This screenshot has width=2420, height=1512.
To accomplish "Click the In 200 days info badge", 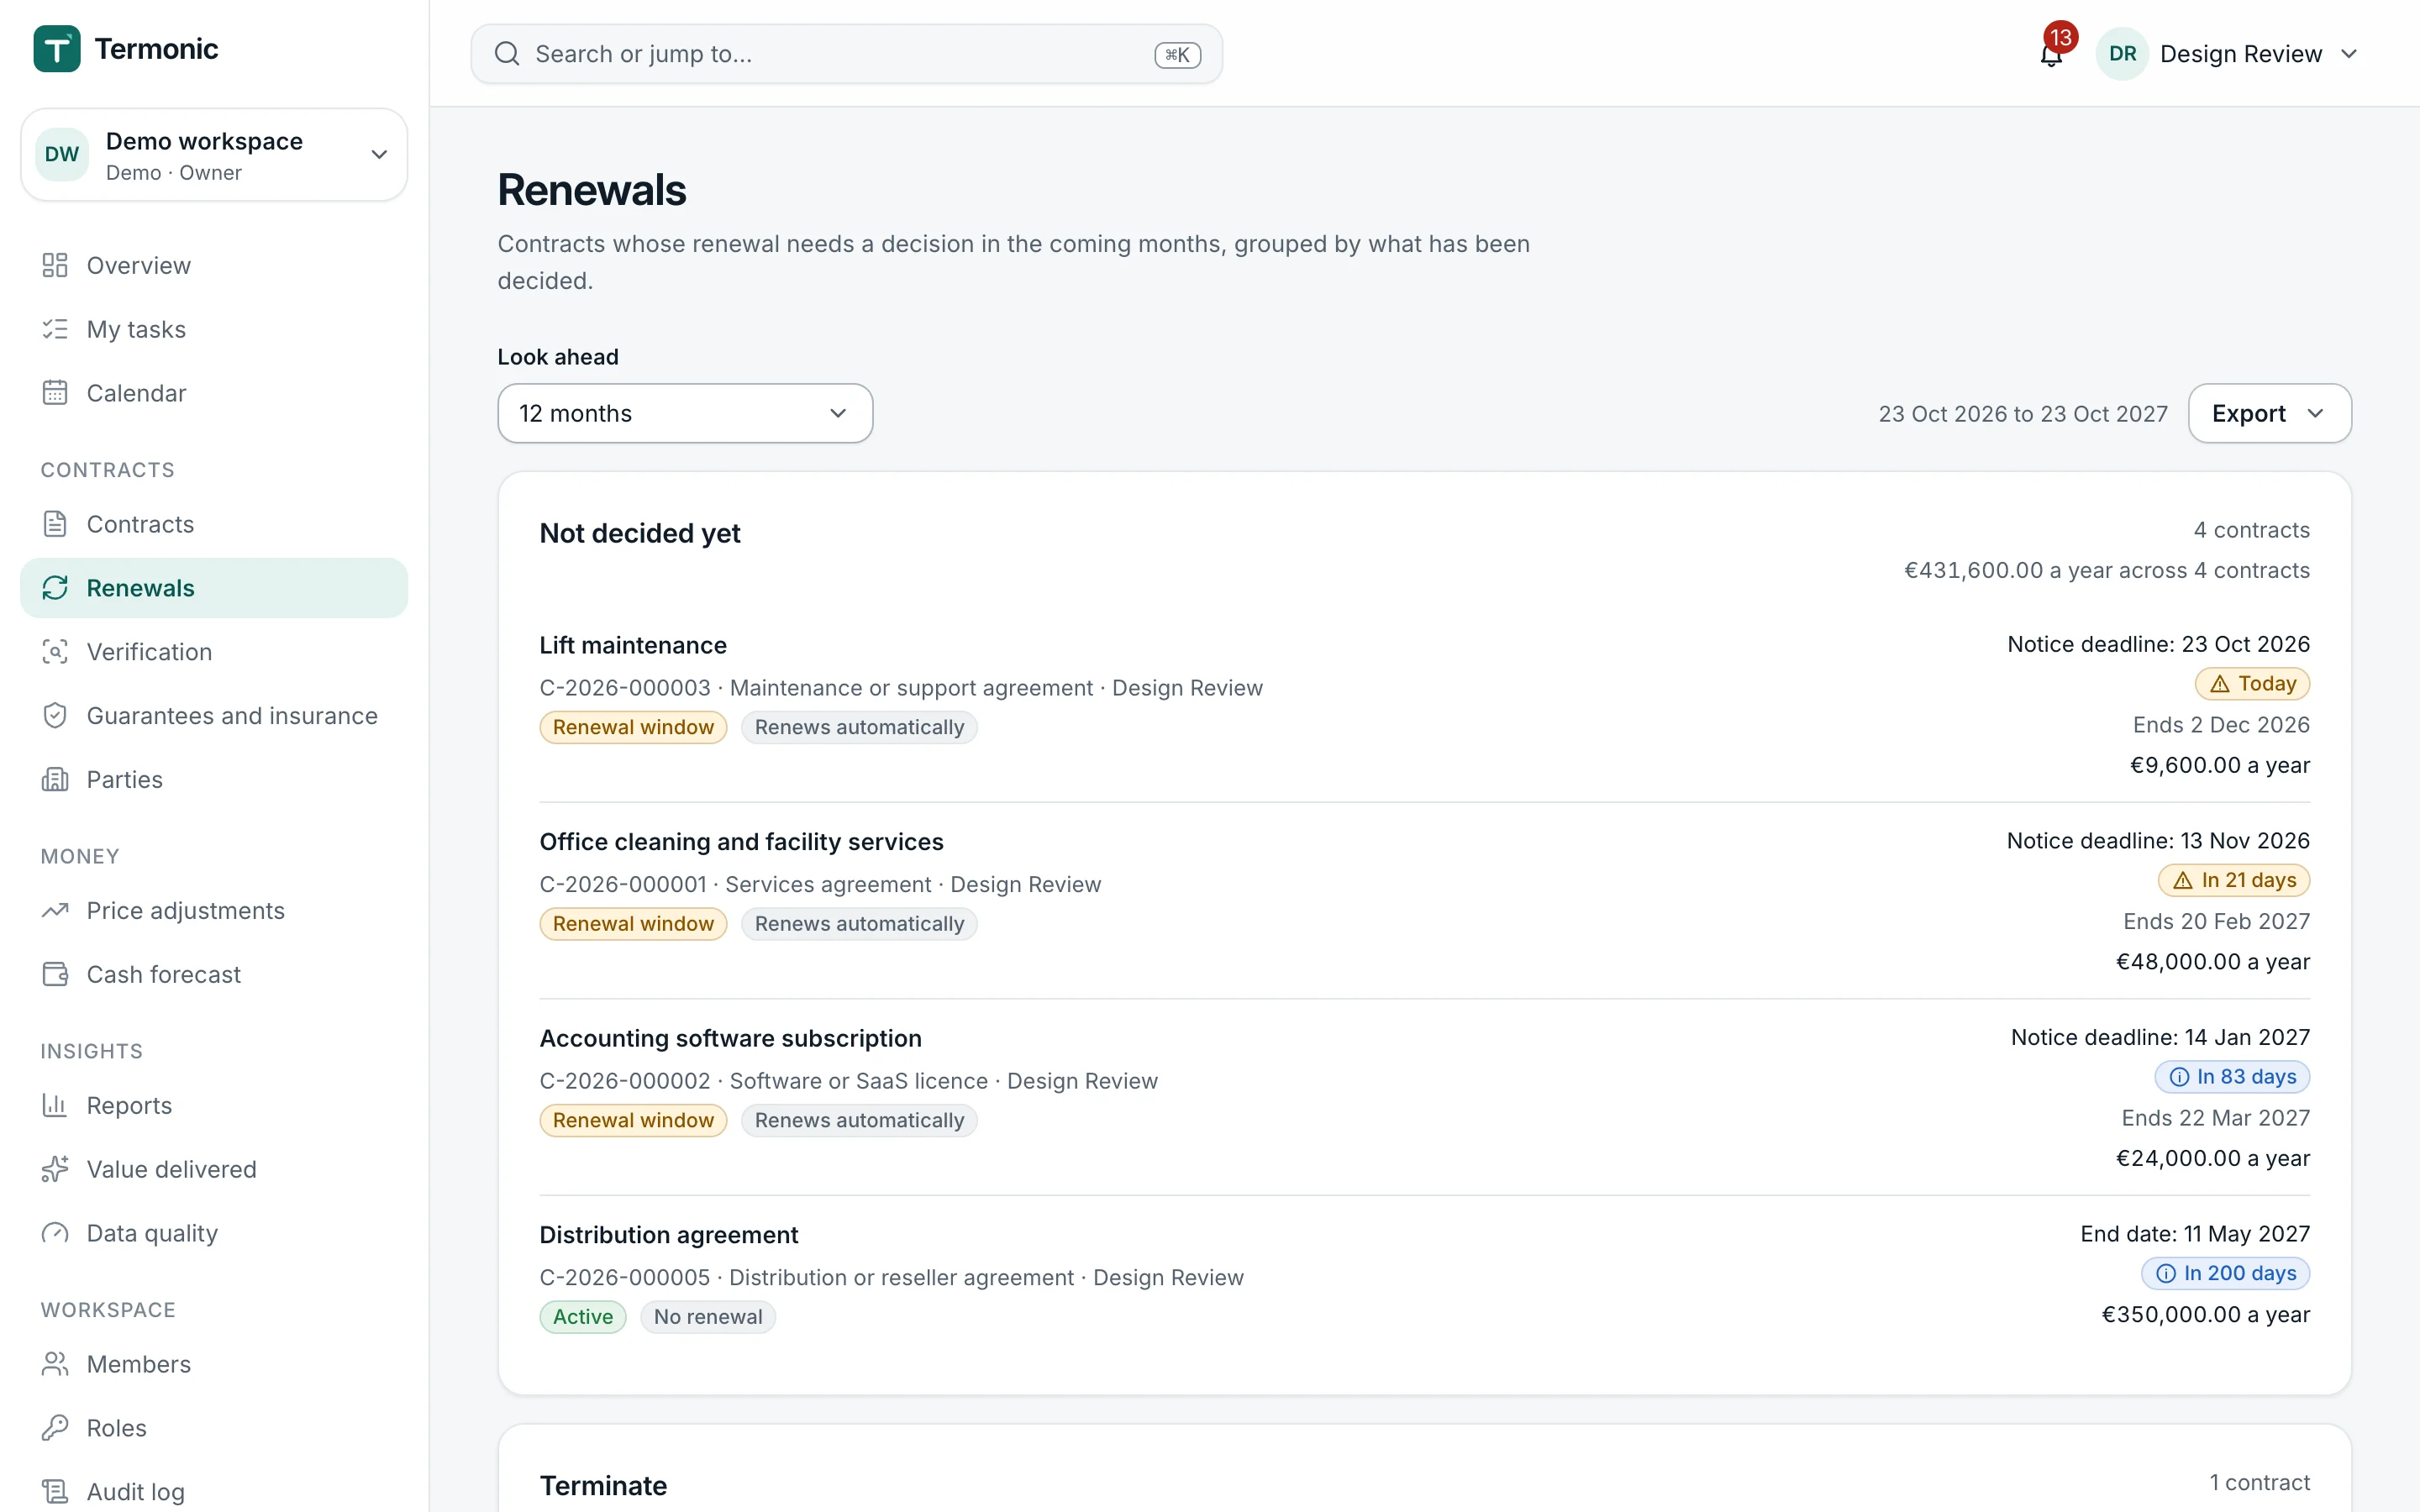I will point(2226,1274).
